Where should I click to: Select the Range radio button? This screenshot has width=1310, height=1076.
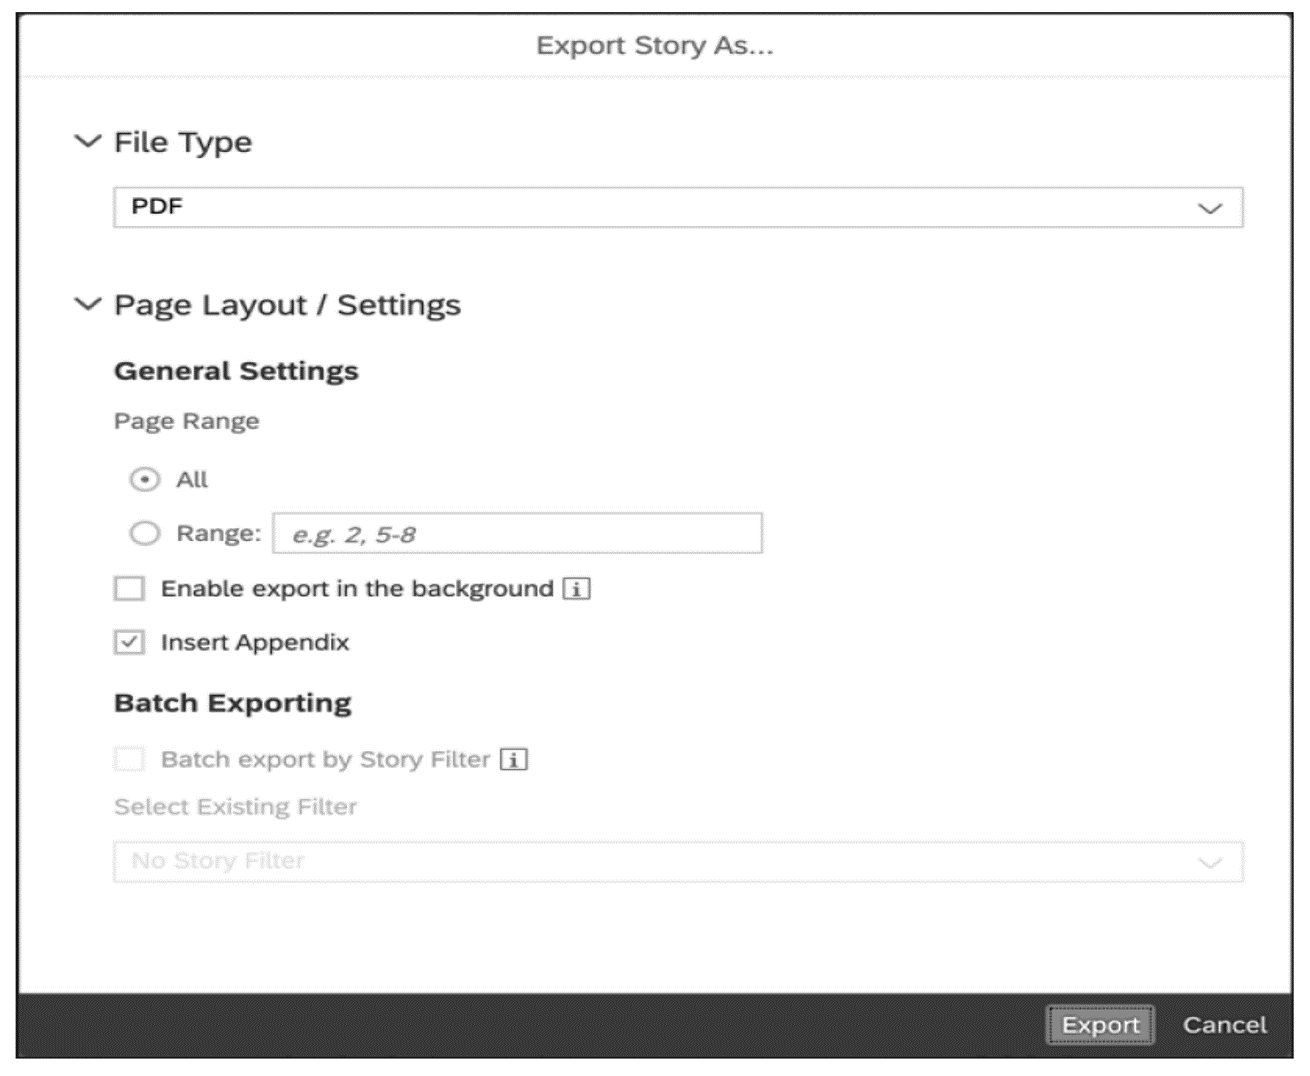pos(143,533)
